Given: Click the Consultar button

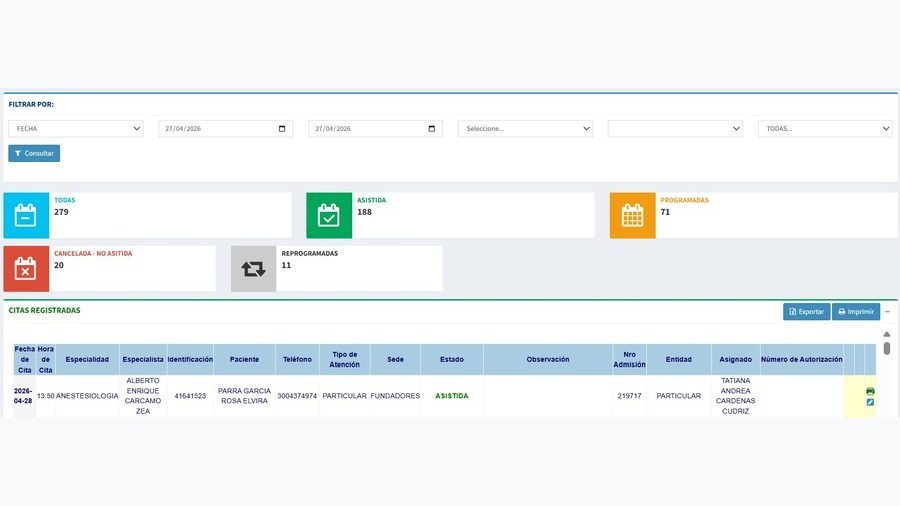Looking at the screenshot, I should [34, 153].
